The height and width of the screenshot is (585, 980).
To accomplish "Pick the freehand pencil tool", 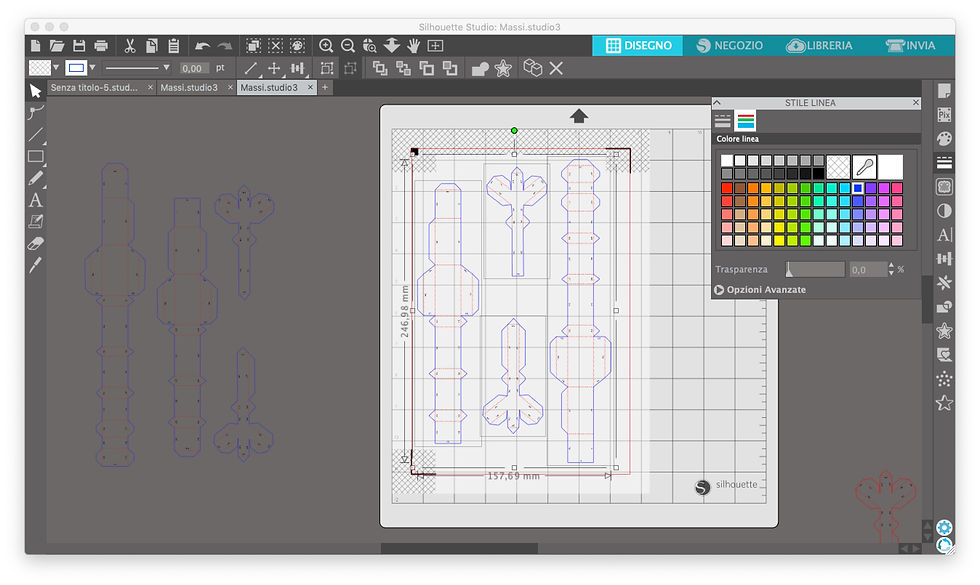I will click(36, 178).
